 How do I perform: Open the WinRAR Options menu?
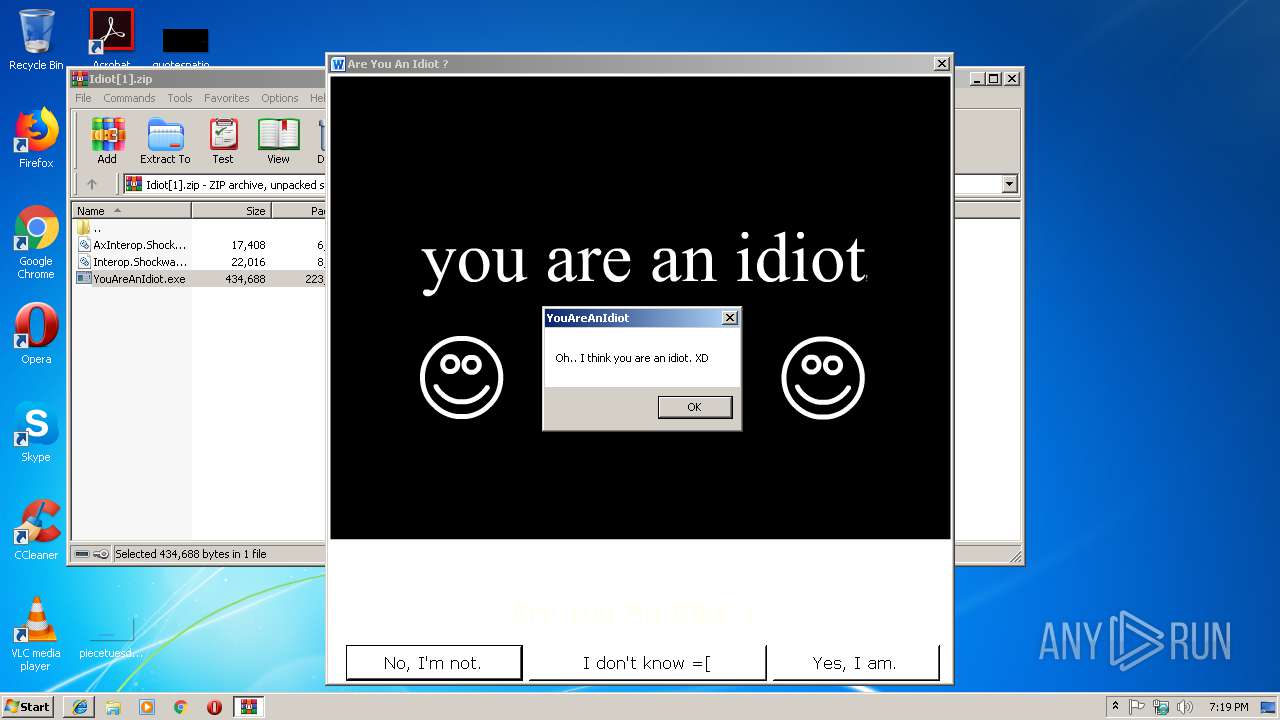pos(280,98)
